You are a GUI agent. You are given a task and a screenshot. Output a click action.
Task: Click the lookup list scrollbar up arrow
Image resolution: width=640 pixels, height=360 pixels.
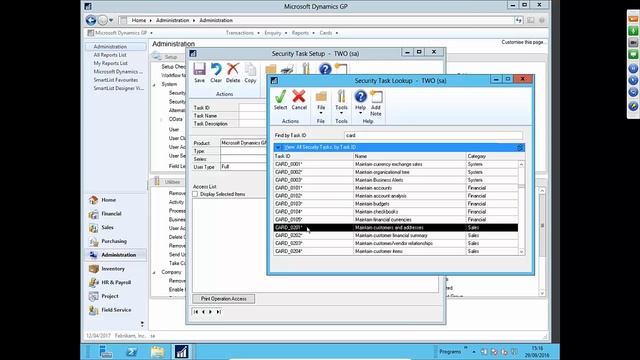point(521,164)
